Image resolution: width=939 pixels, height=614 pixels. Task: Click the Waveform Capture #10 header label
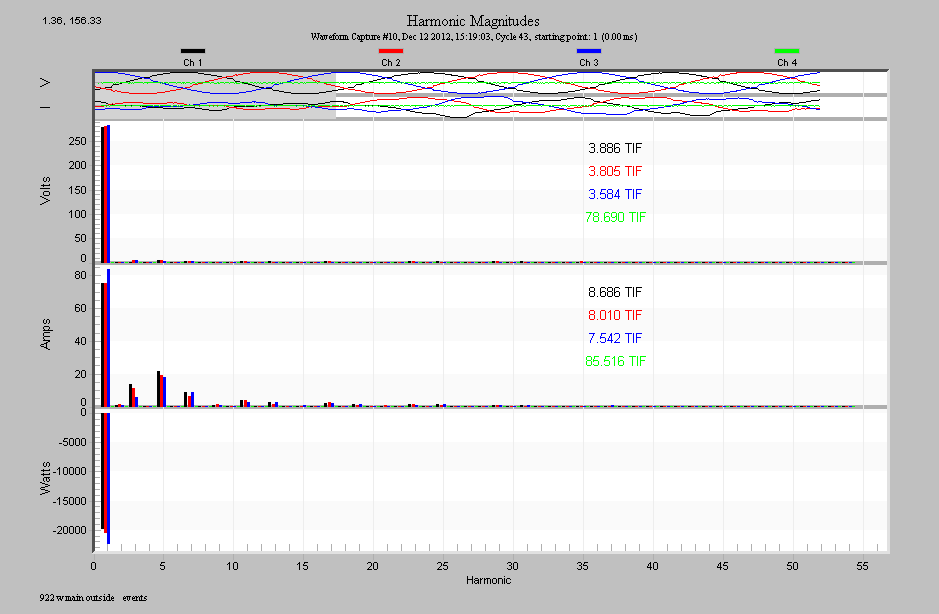tap(474, 35)
